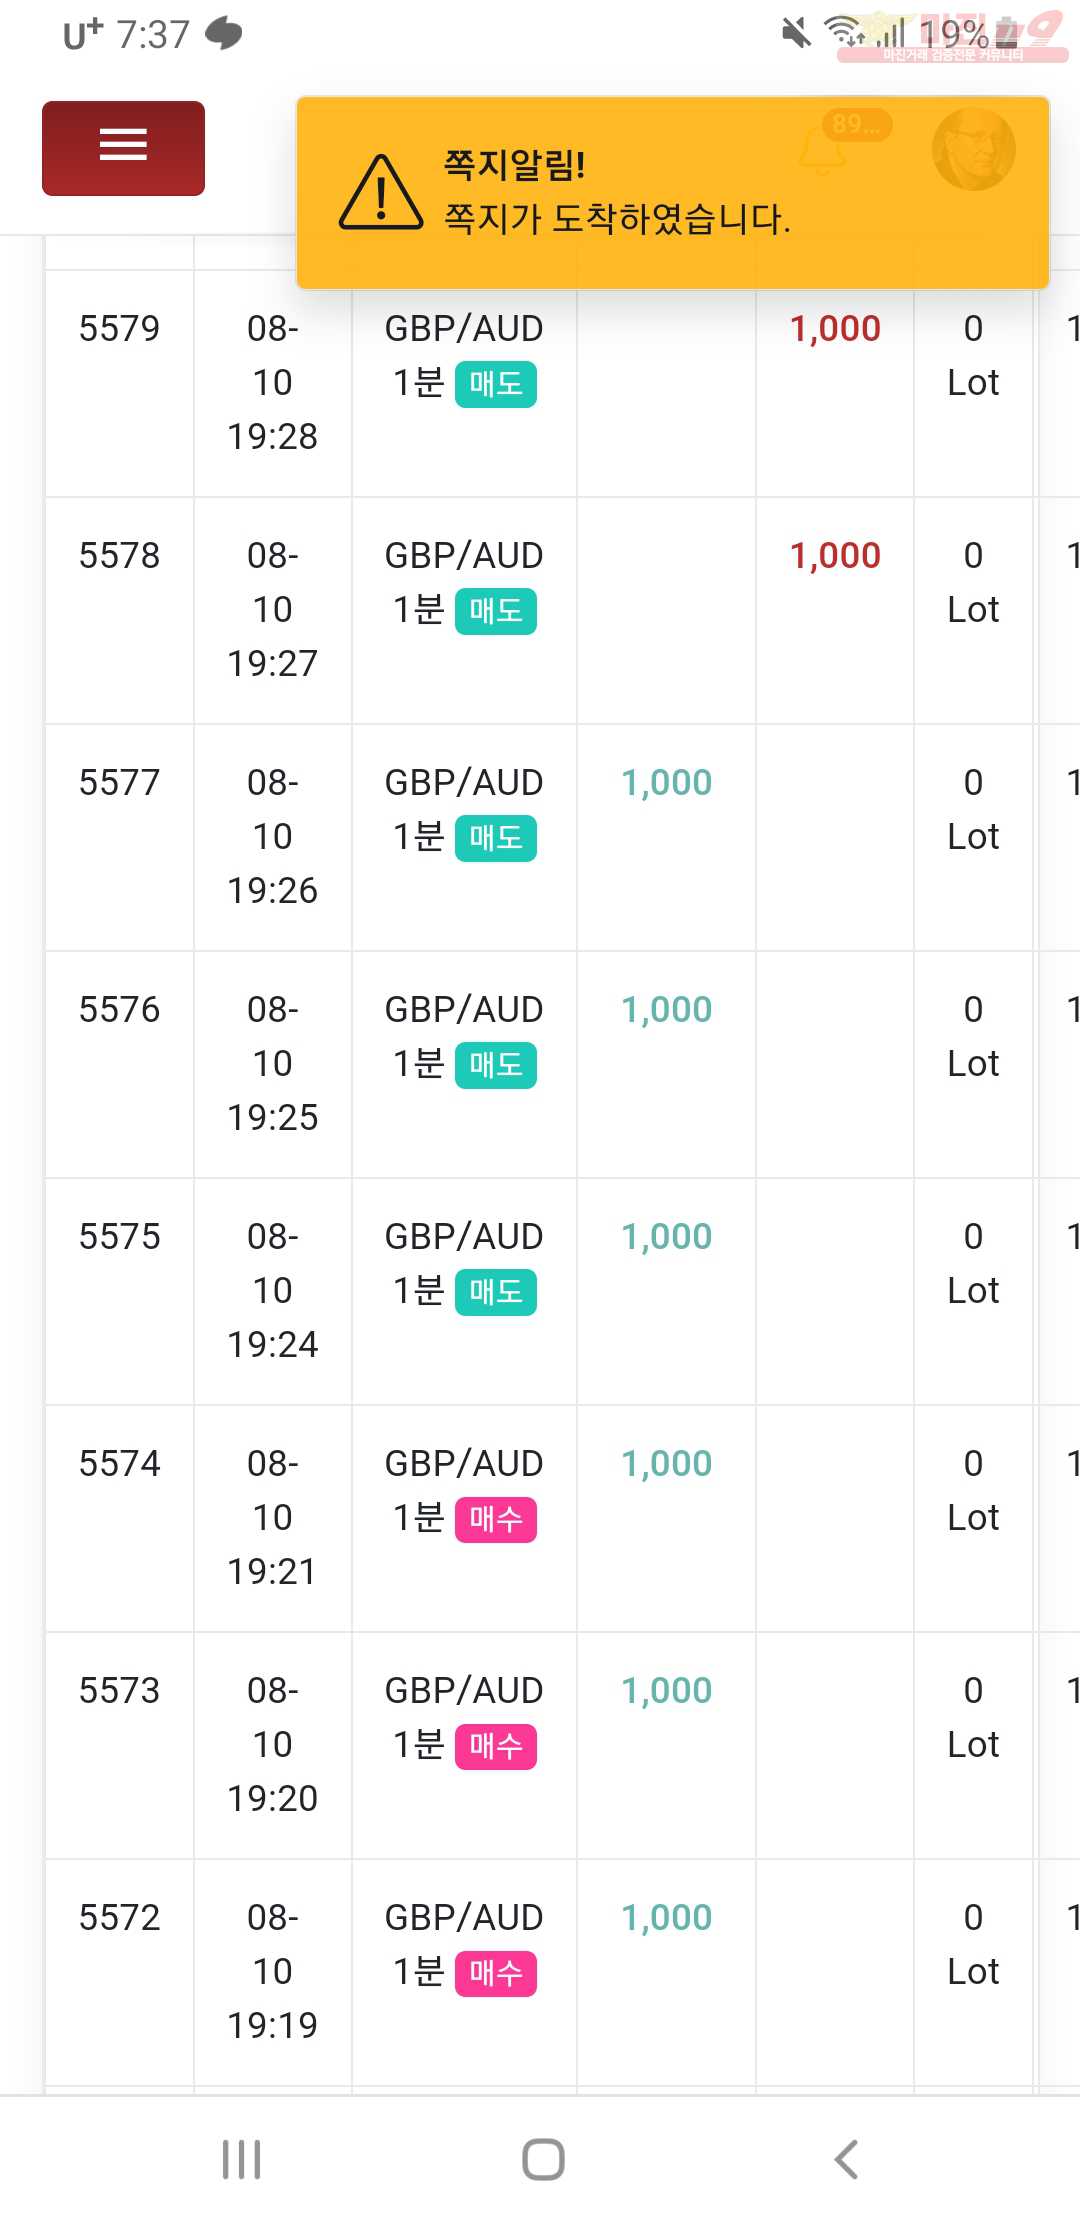Select trade row number 5578
Screen dimensions: 1080x2220
tap(119, 555)
